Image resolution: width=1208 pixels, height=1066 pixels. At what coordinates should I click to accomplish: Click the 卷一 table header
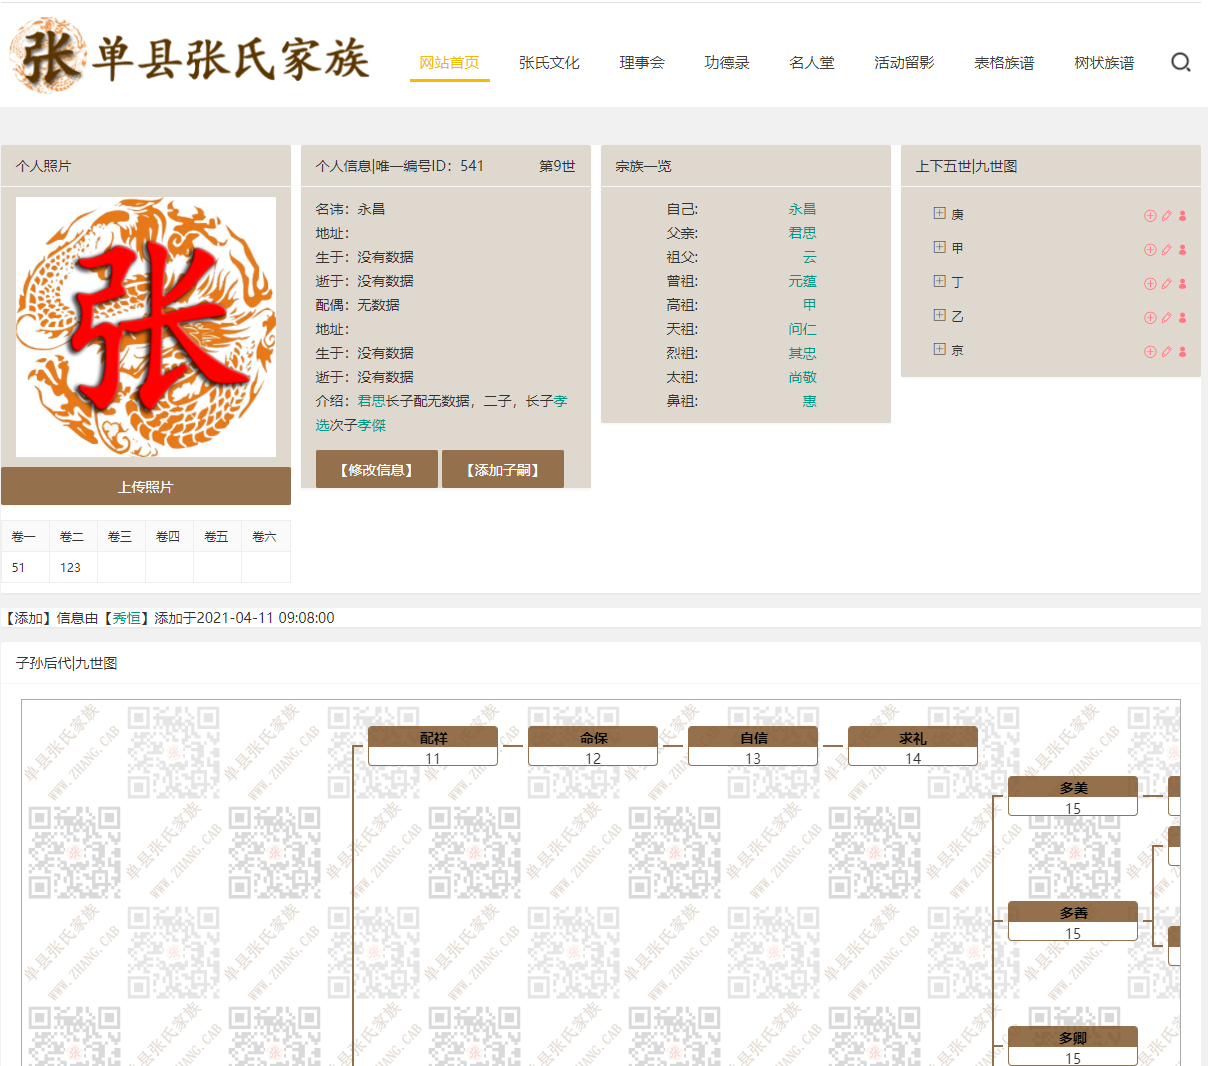(x=25, y=537)
